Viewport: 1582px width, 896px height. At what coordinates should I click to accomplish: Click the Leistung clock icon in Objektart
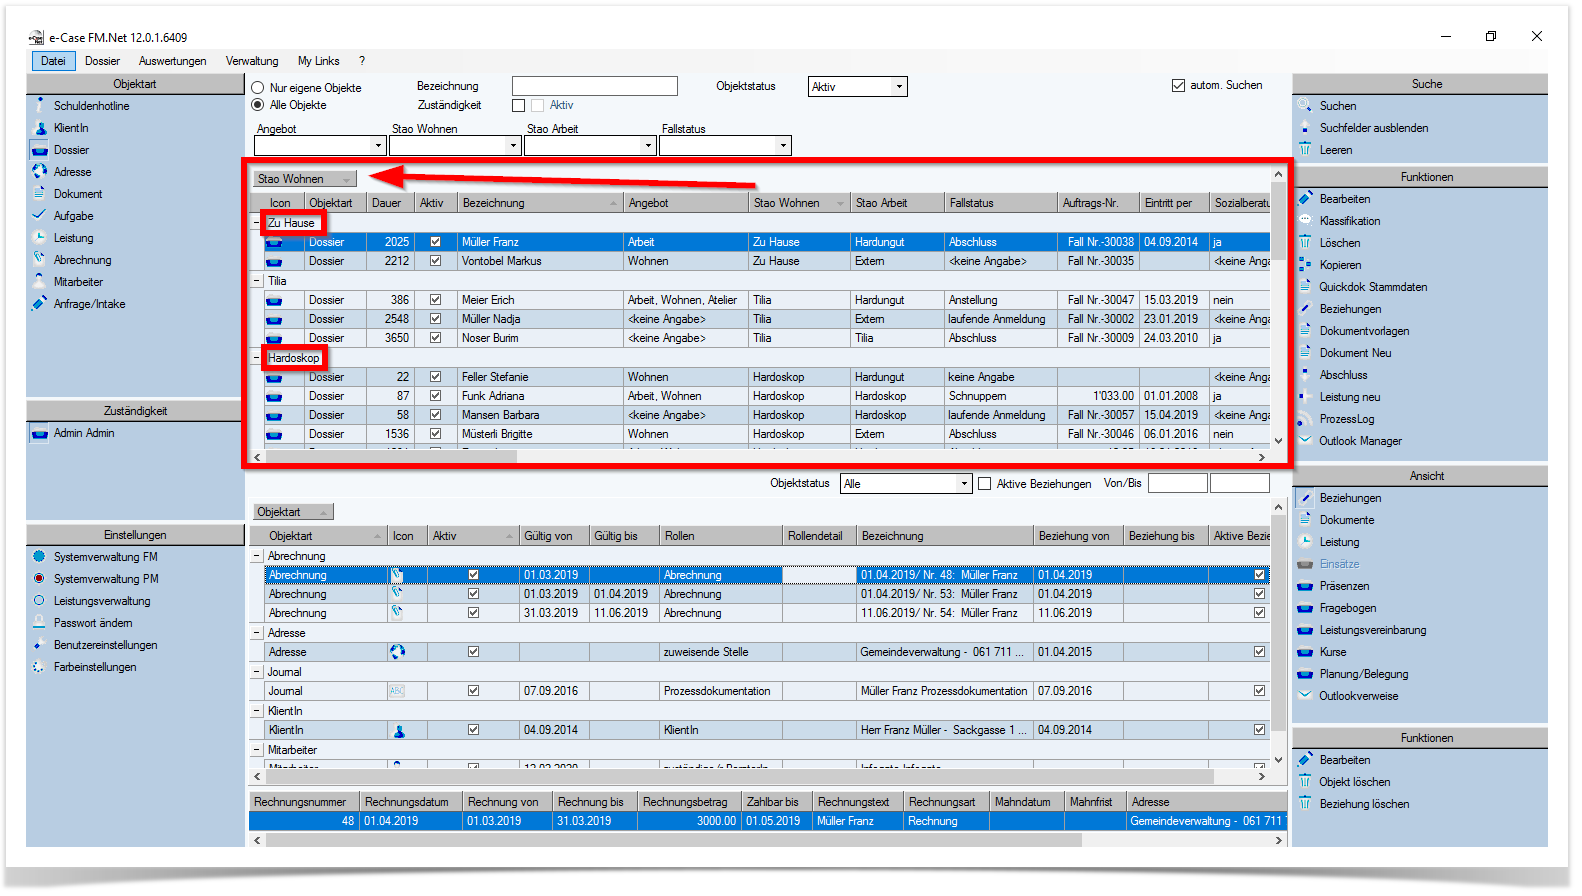pos(40,237)
